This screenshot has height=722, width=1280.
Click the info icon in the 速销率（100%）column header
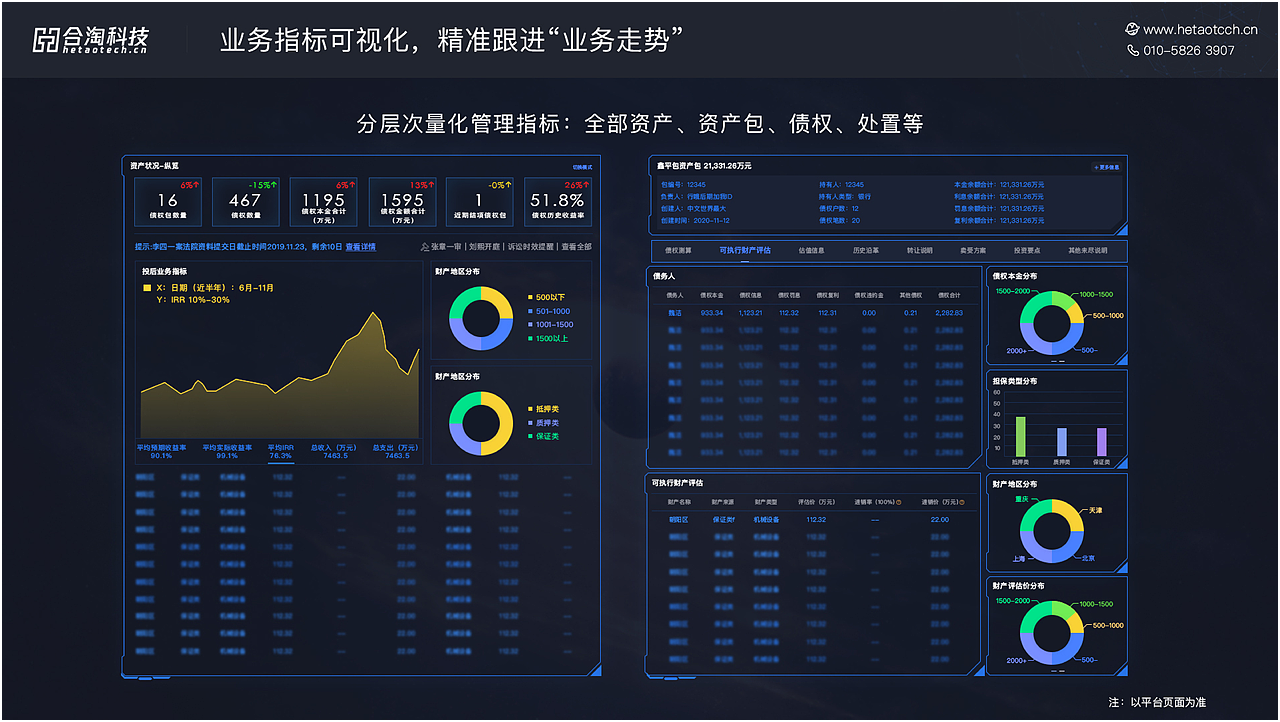click(899, 503)
